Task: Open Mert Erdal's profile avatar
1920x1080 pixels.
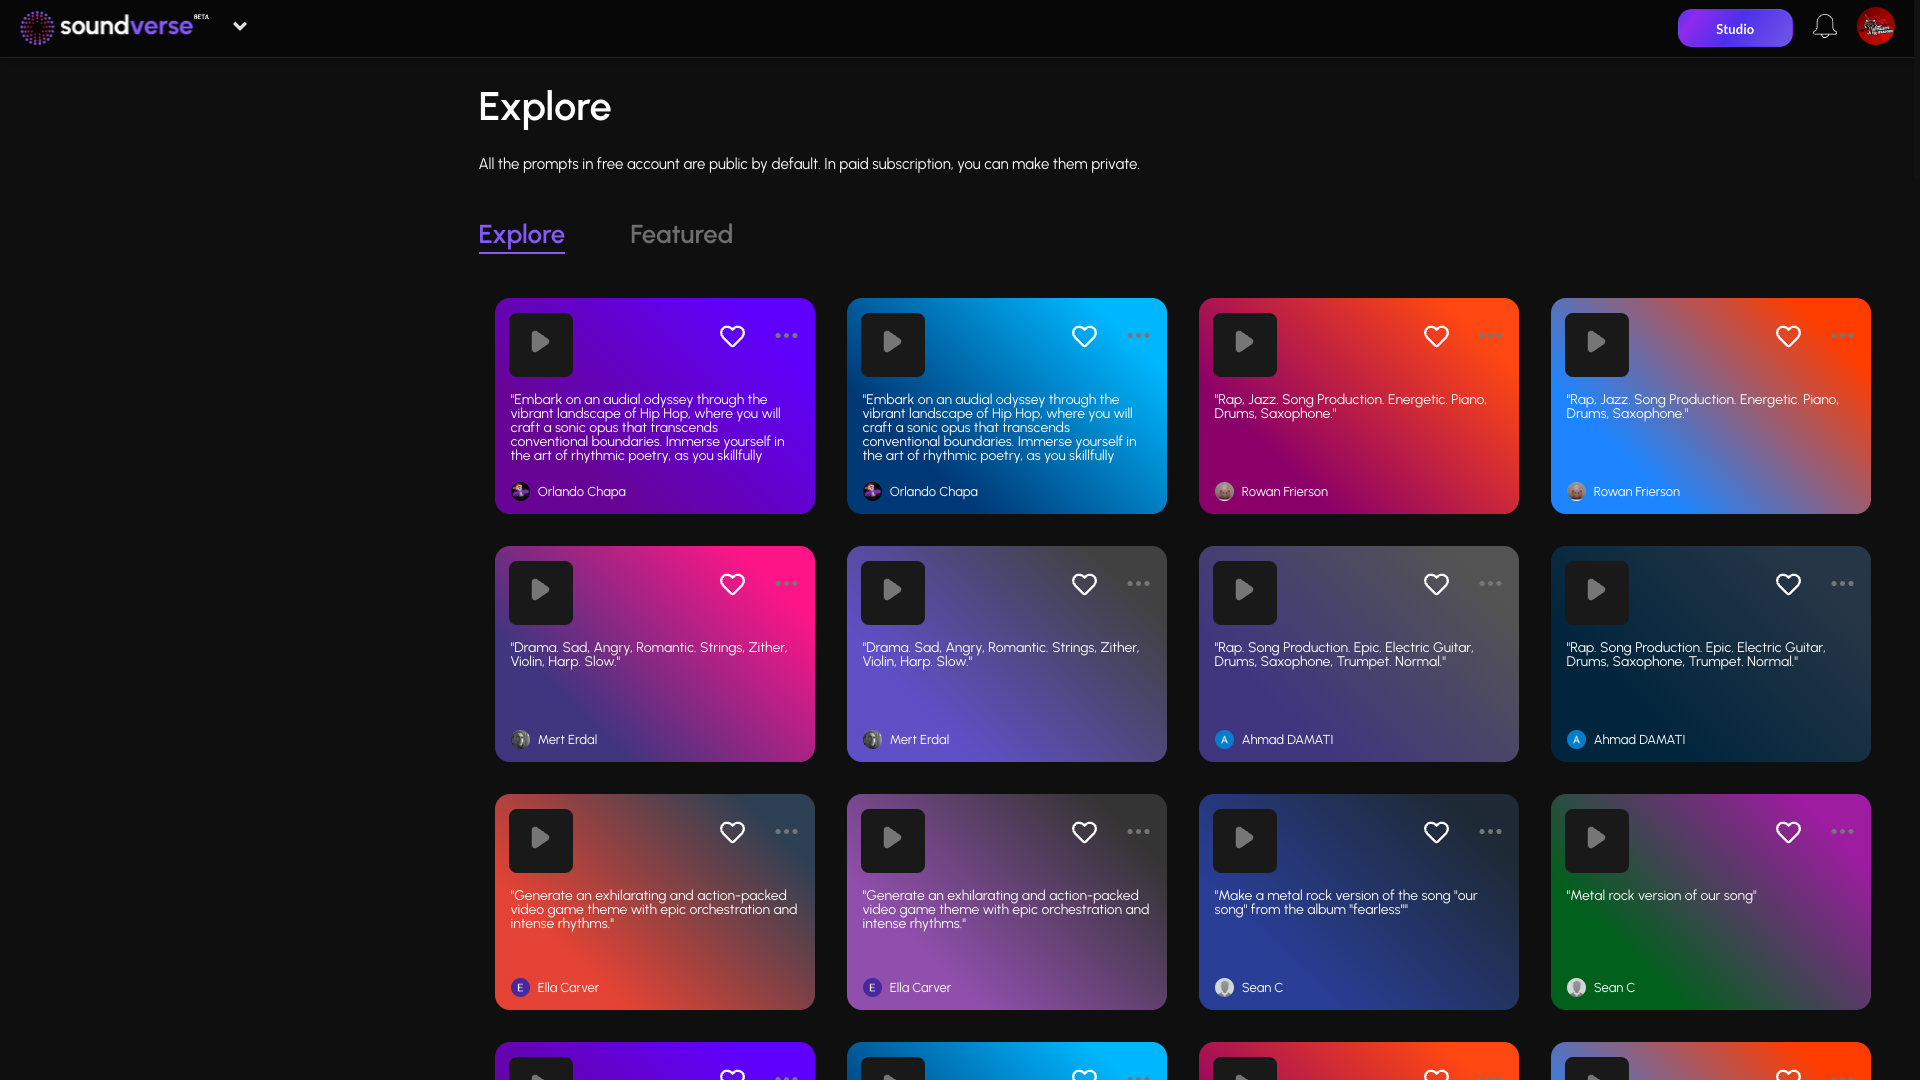Action: tap(520, 739)
